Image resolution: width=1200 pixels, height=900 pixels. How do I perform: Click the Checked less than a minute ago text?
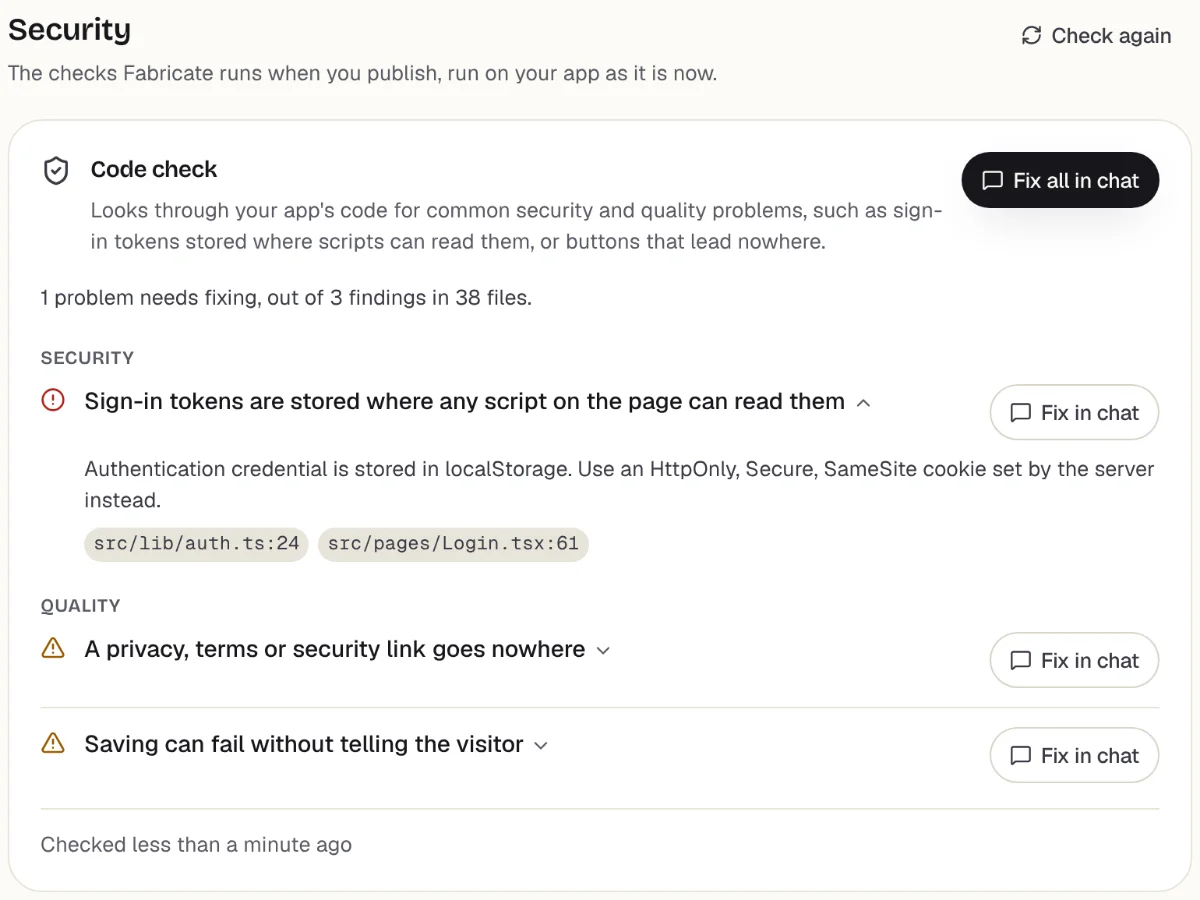[x=196, y=845]
